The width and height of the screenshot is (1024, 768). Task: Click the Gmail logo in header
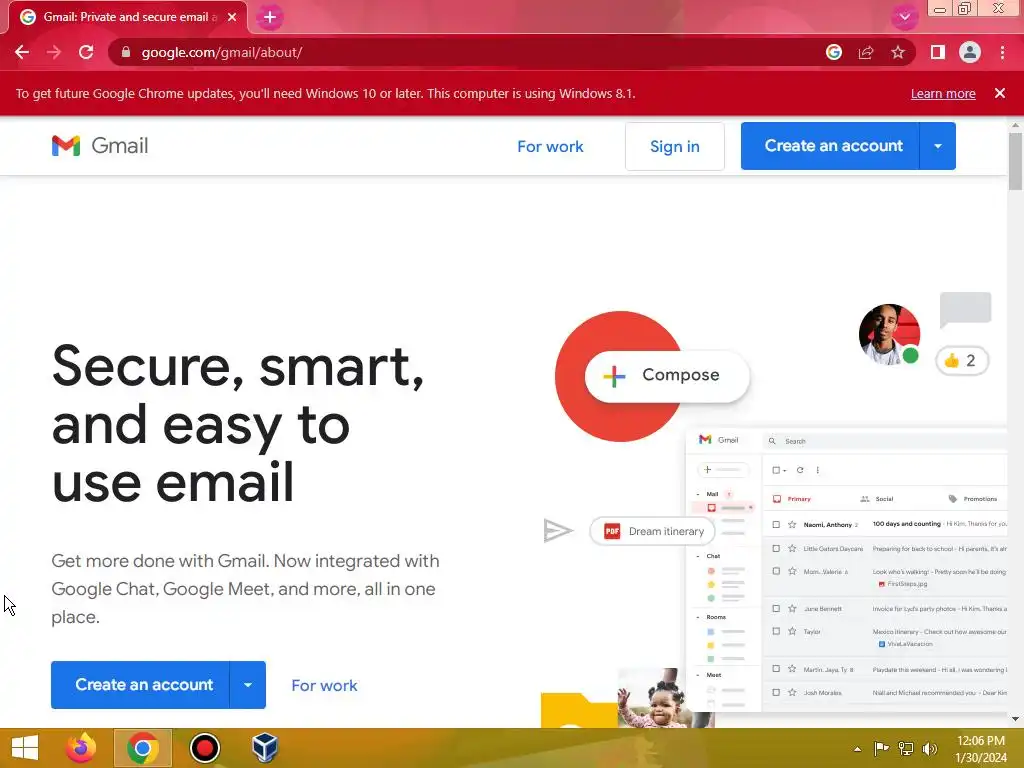coord(100,146)
